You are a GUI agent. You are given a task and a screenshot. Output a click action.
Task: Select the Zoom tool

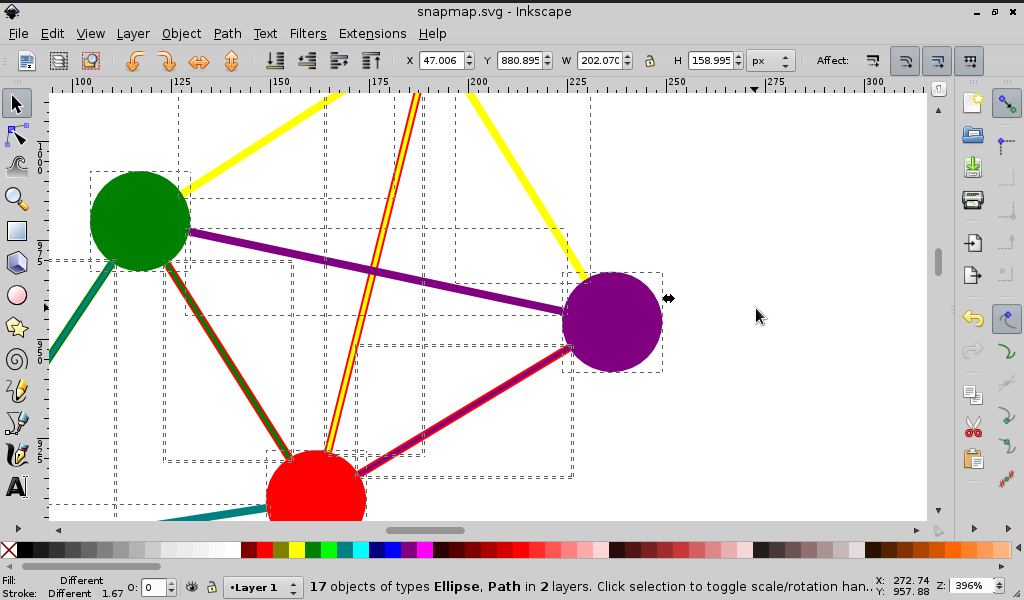pyautogui.click(x=16, y=199)
